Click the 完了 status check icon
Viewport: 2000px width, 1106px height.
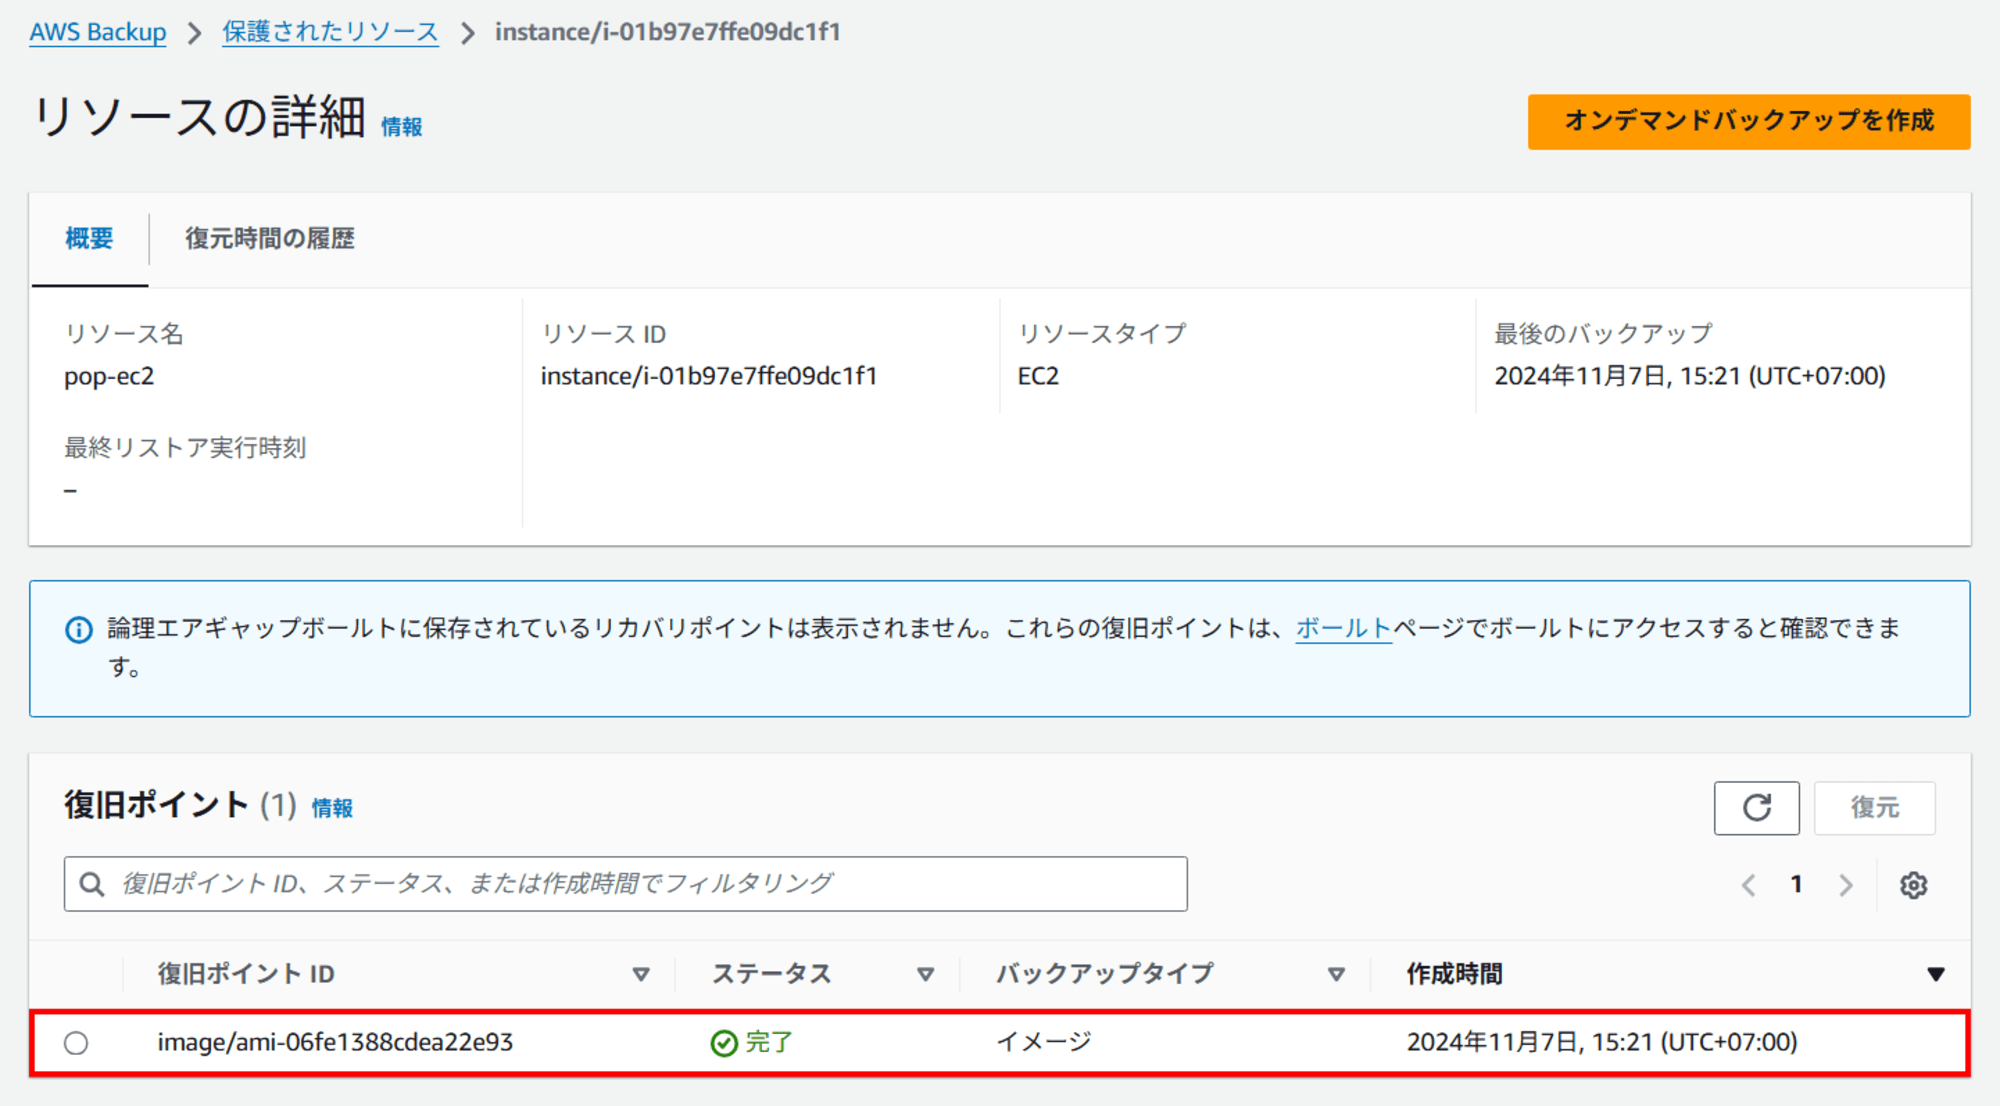[724, 1043]
